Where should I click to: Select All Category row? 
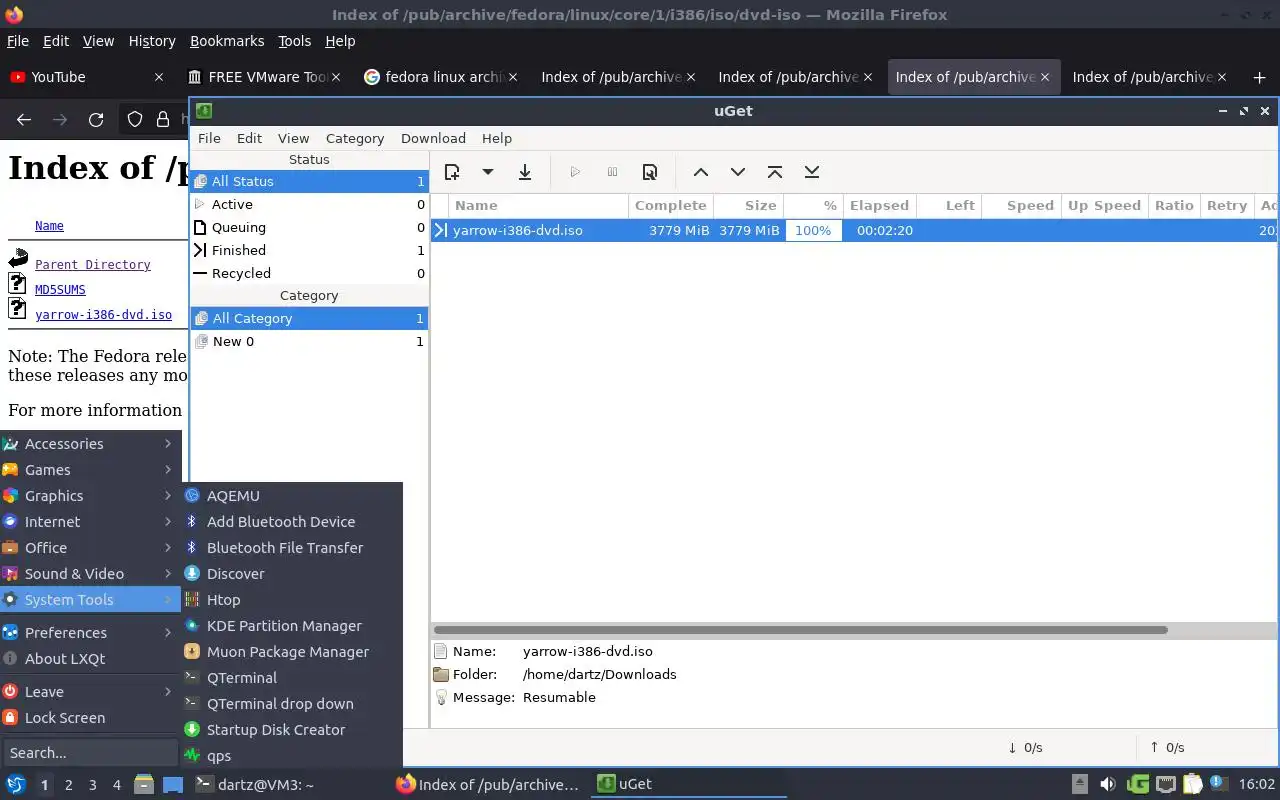click(309, 318)
